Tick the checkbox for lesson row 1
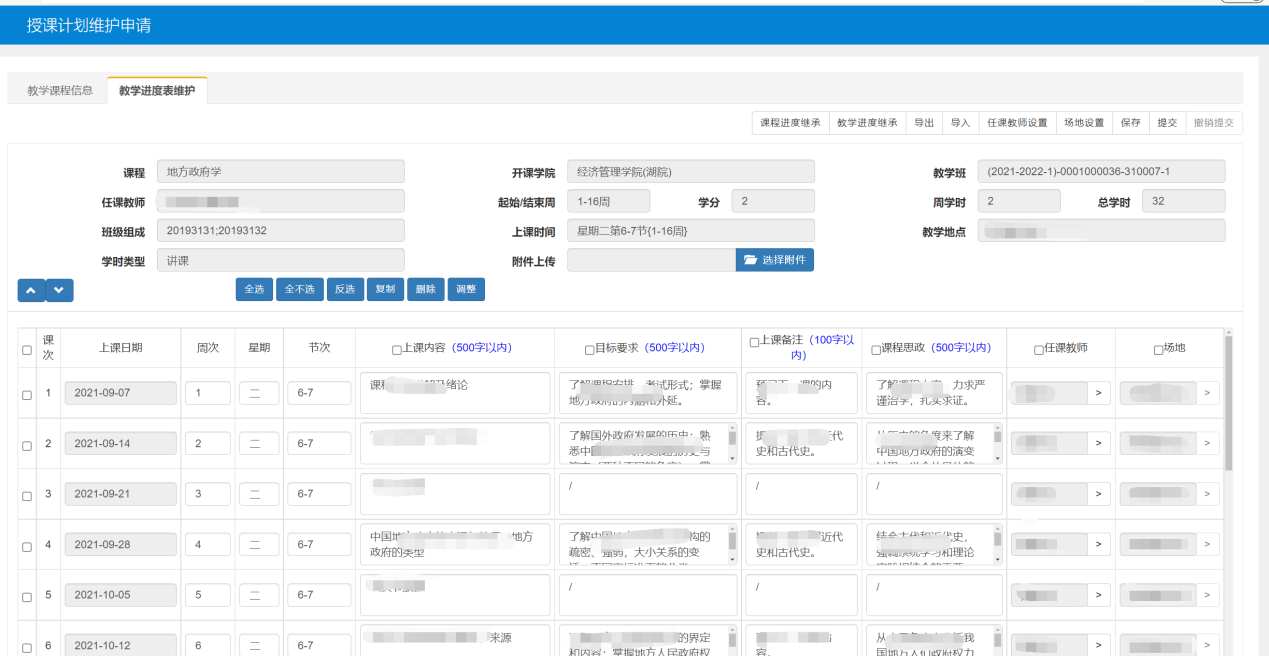Viewport: 1269px width, 656px height. 27,394
